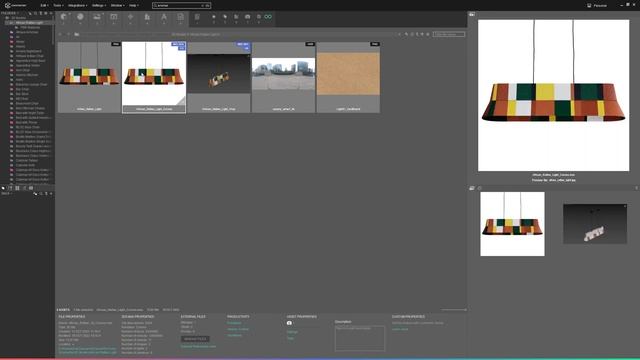
Task: Click the Description text box
Action: (x=360, y=338)
